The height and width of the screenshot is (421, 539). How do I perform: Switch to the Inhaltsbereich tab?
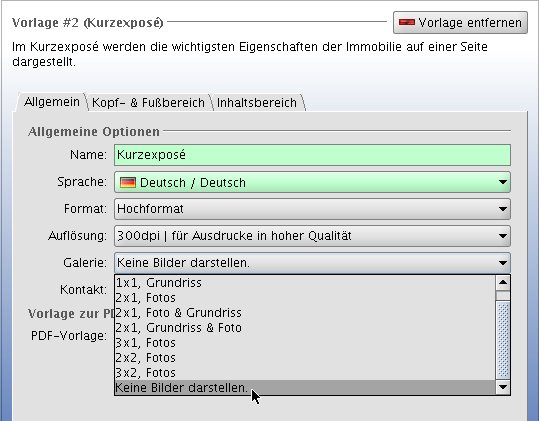257,103
